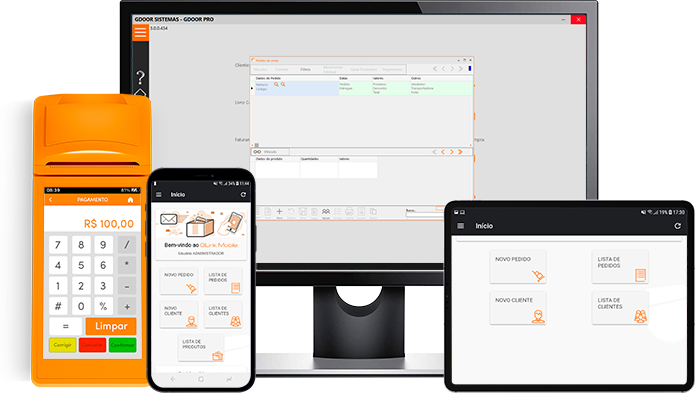Switch to the Filtros tab in Pedidos window
The image size is (695, 393).
click(305, 70)
